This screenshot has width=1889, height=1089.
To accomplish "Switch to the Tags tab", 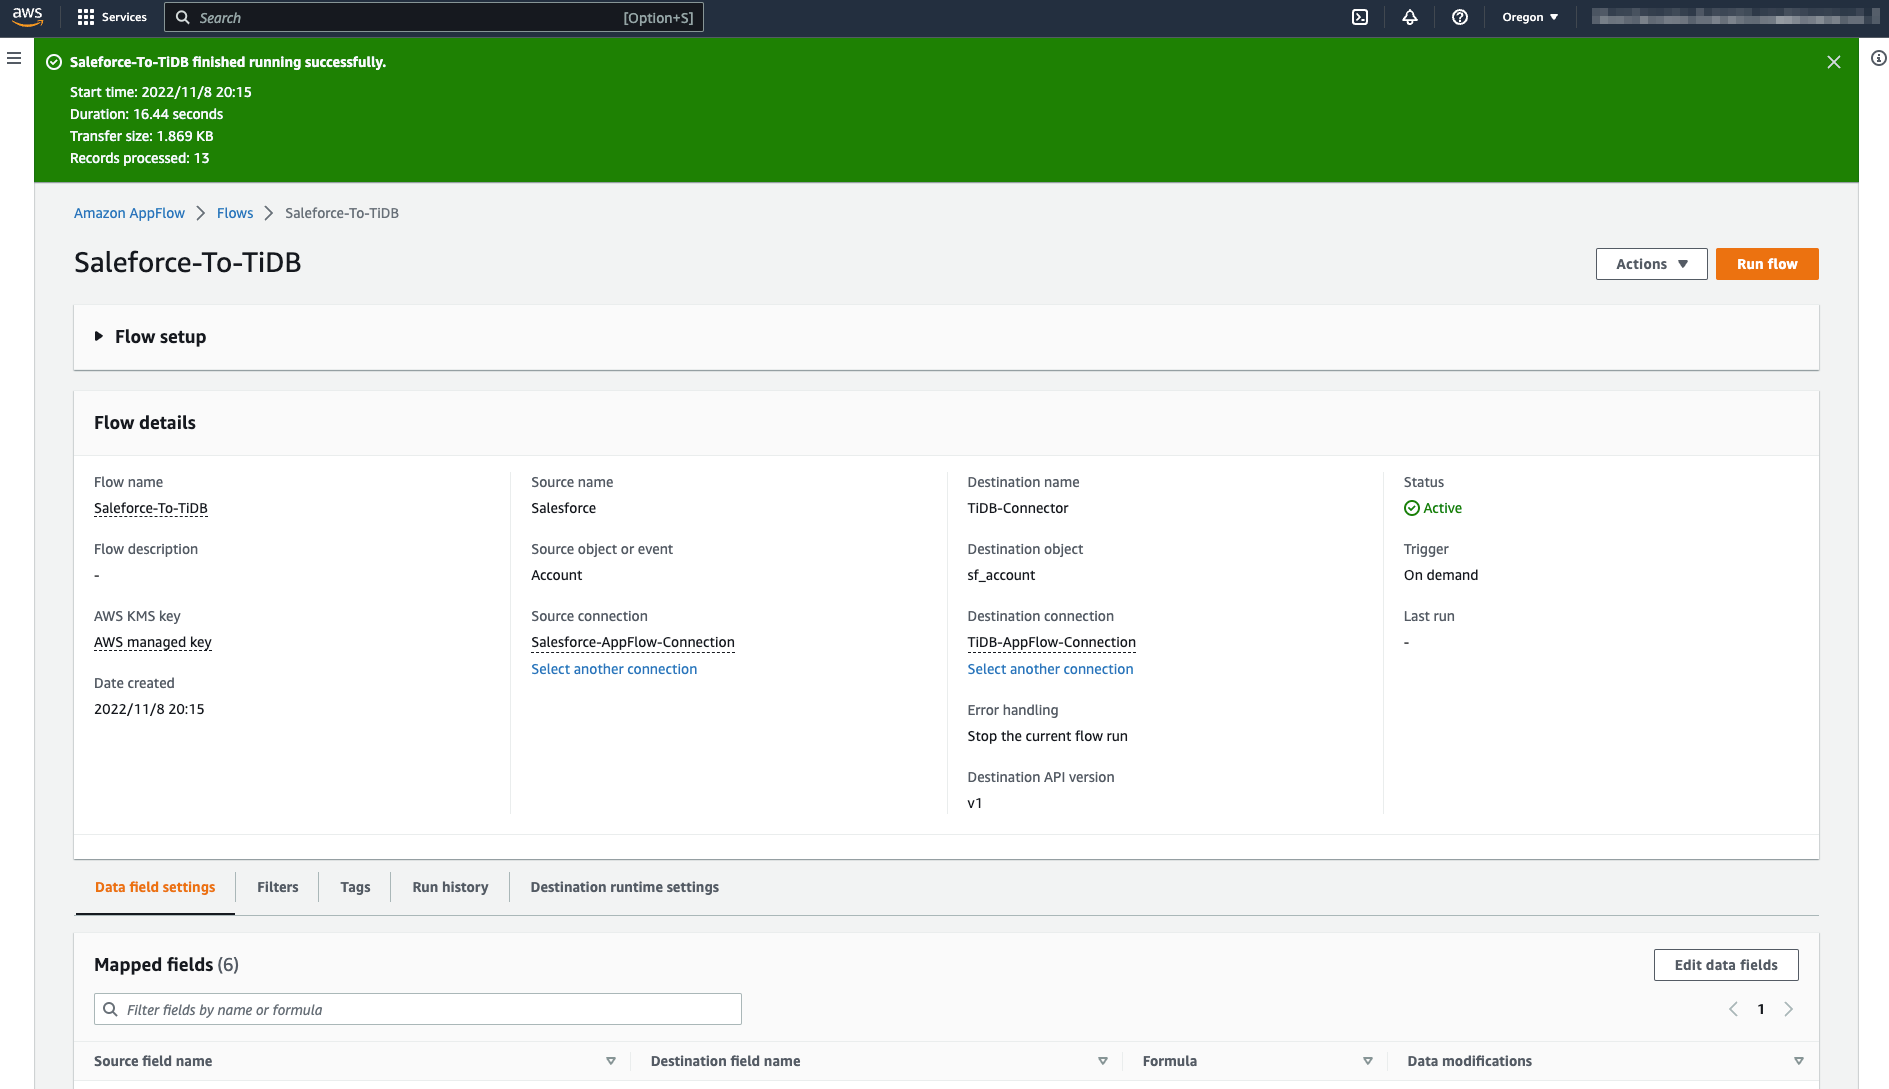I will point(355,887).
